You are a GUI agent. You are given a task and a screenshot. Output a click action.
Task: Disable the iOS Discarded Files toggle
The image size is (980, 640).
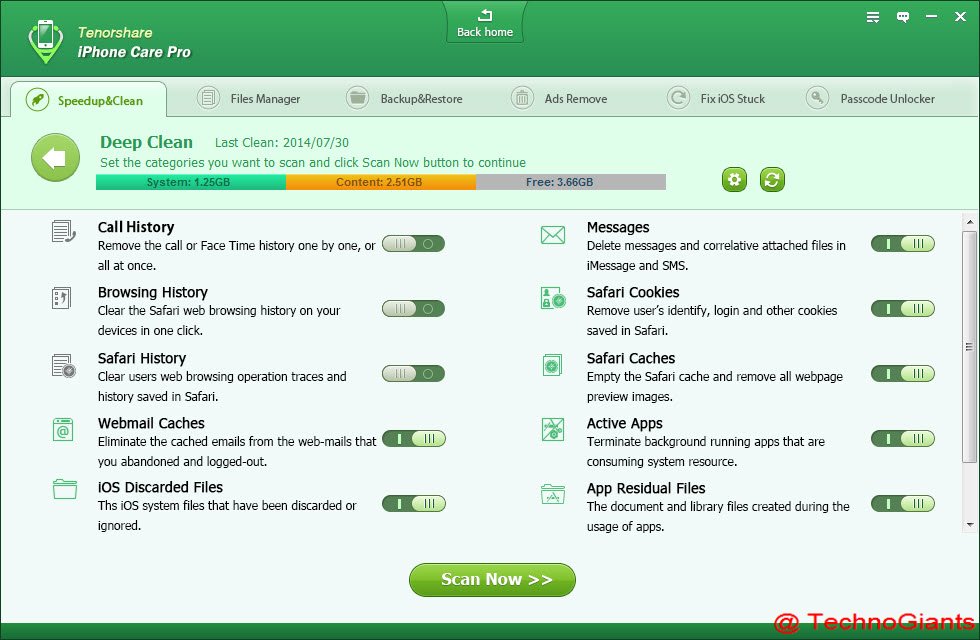414,504
